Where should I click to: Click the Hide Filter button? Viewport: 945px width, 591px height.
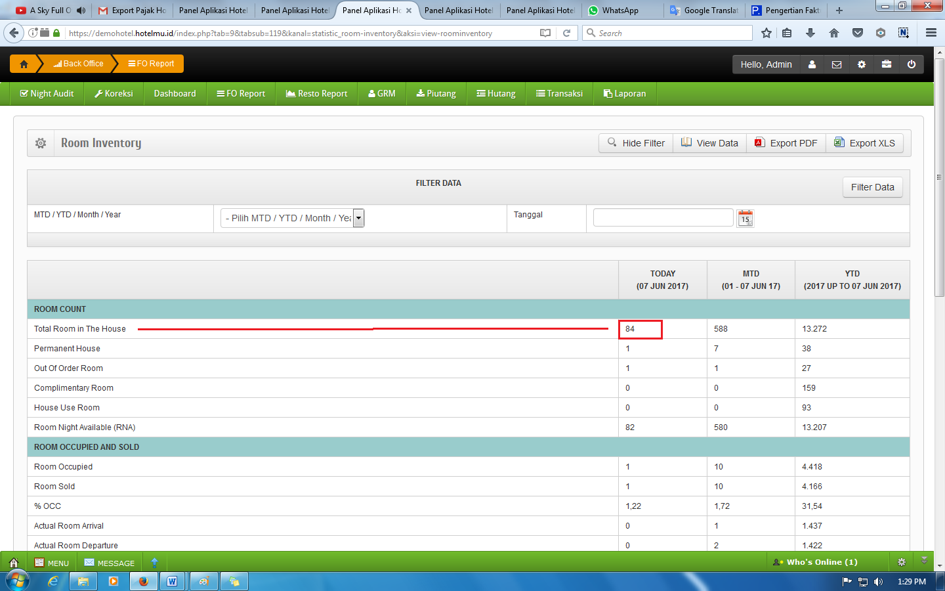(635, 143)
